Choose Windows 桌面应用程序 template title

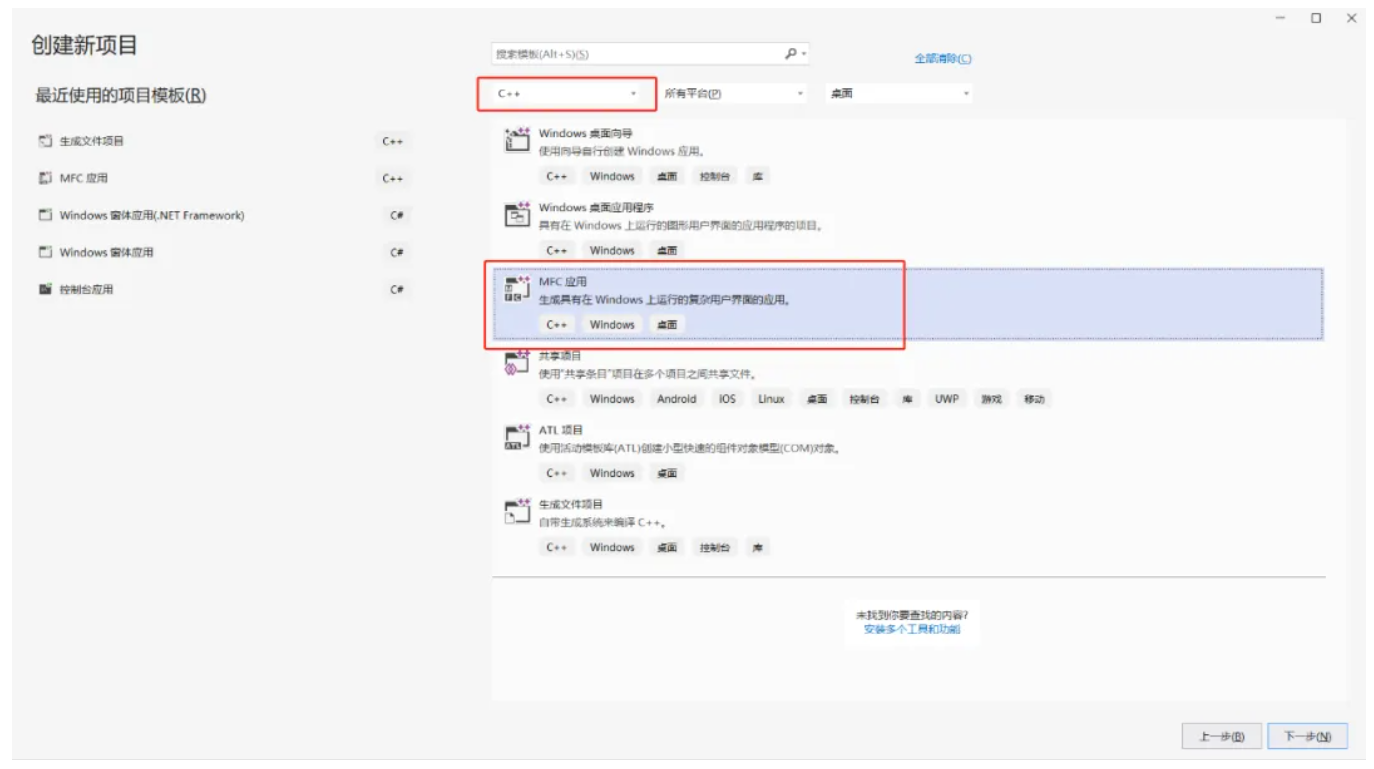(596, 208)
